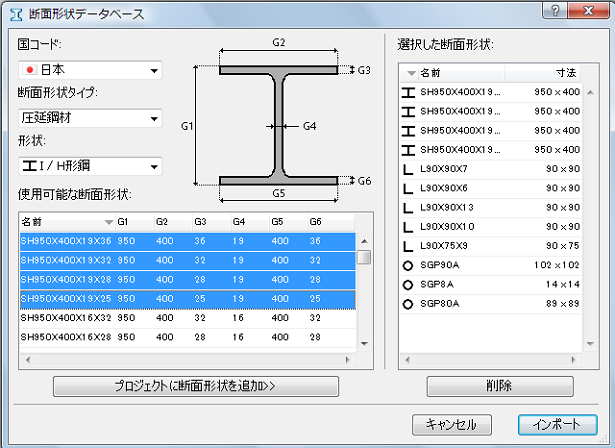Click the 90 × 75 dimension cell
Viewport: 615px width, 448px height.
point(562,246)
